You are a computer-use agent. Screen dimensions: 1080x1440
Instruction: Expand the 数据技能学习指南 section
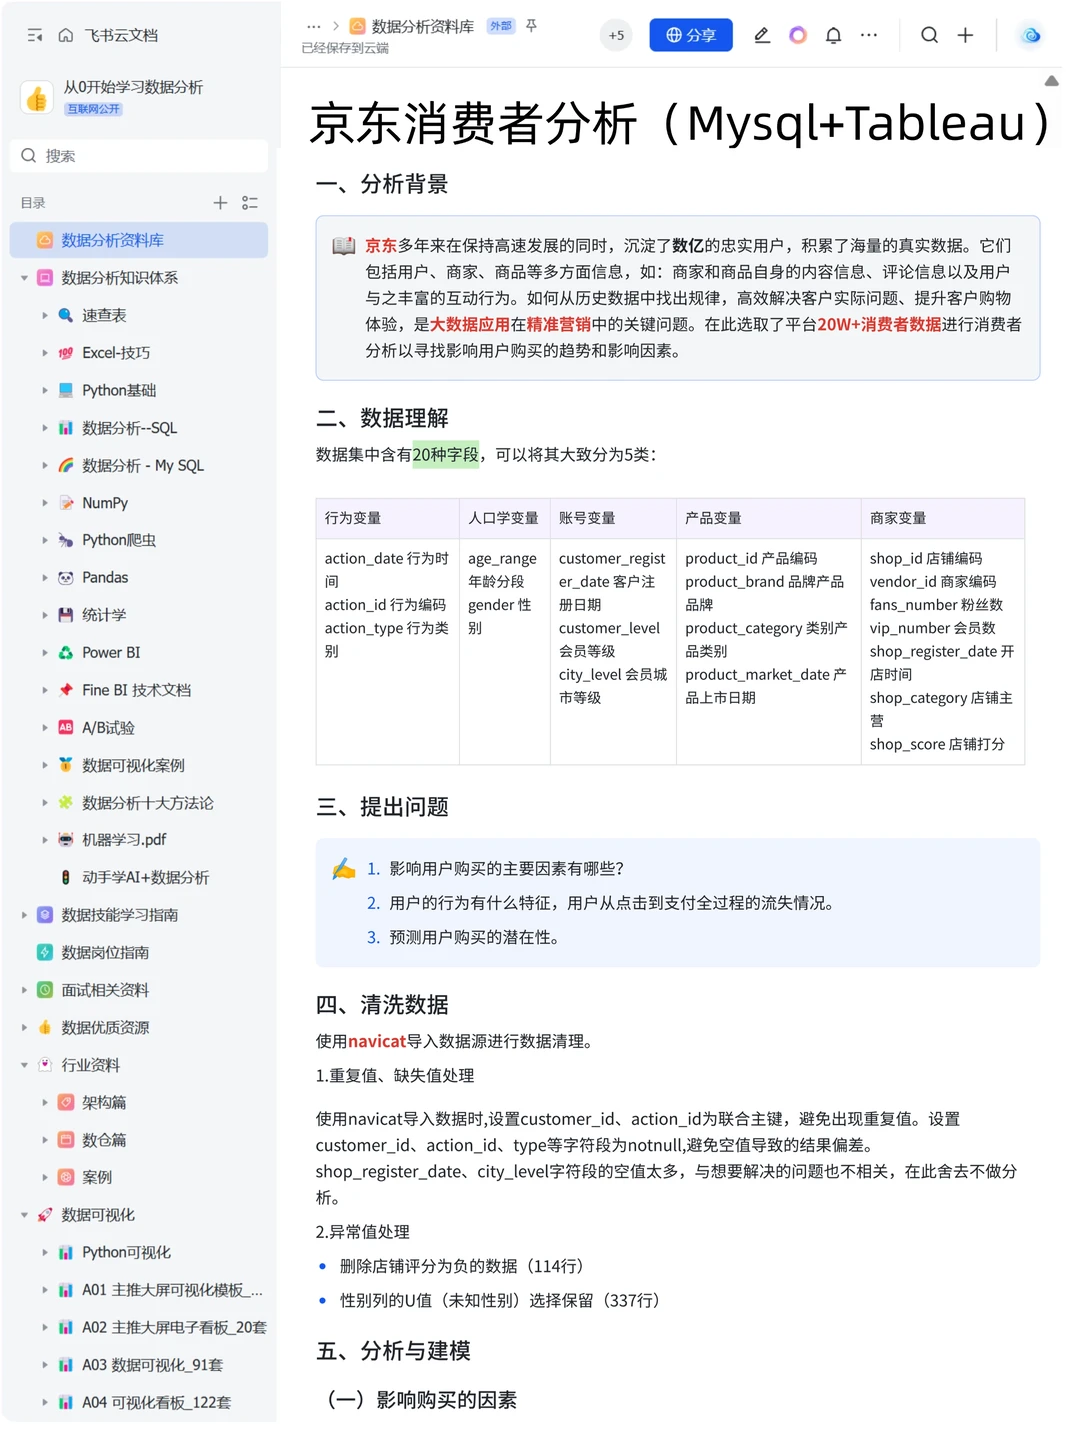tap(24, 915)
